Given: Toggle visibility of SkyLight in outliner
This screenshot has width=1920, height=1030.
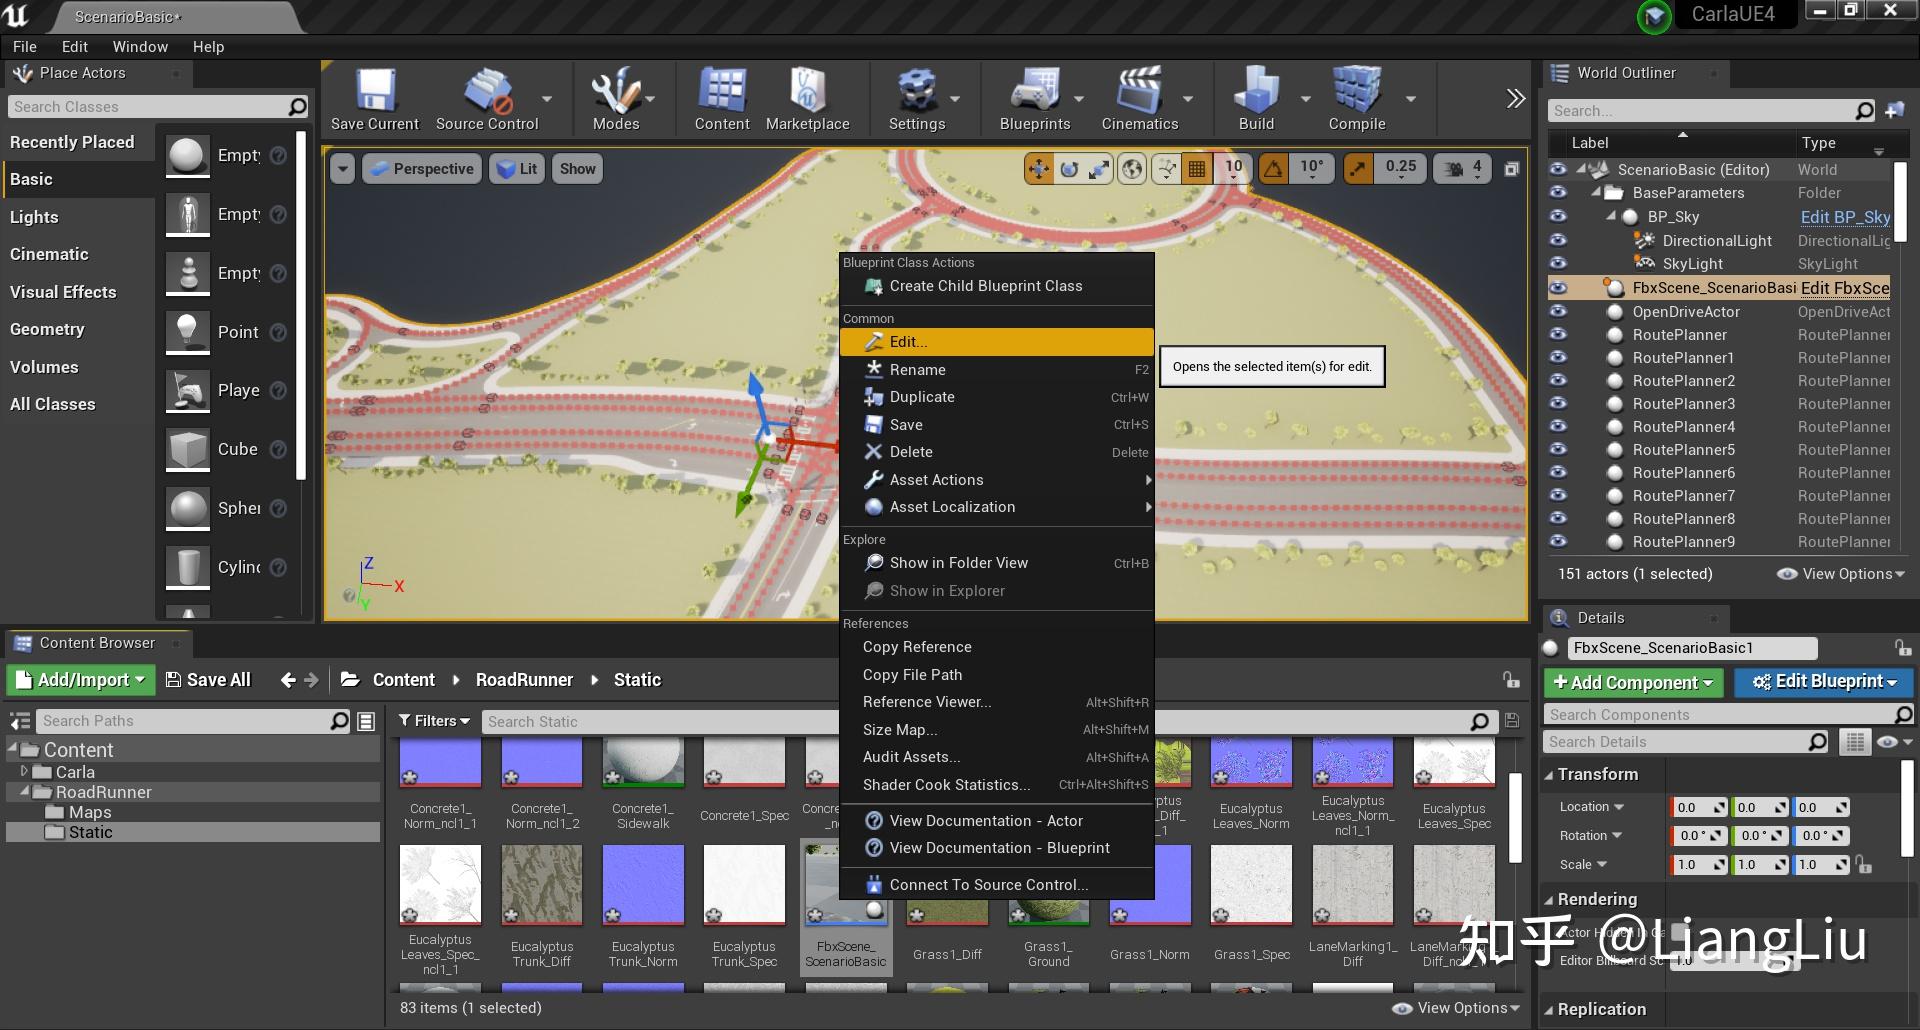Looking at the screenshot, I should tap(1558, 264).
